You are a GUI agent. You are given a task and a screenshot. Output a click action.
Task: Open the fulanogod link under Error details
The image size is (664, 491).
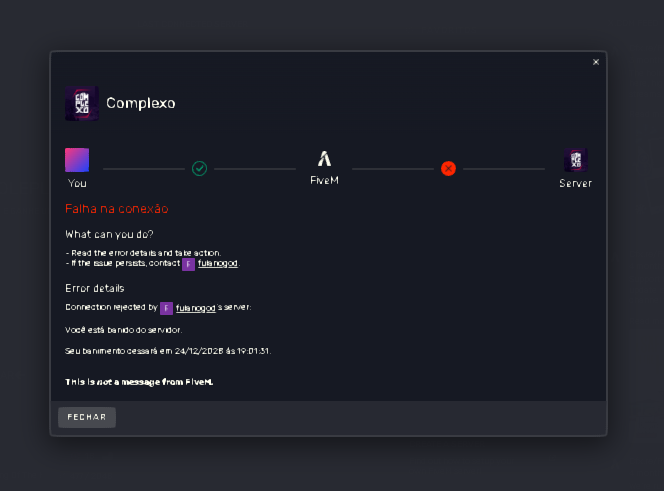coord(196,308)
